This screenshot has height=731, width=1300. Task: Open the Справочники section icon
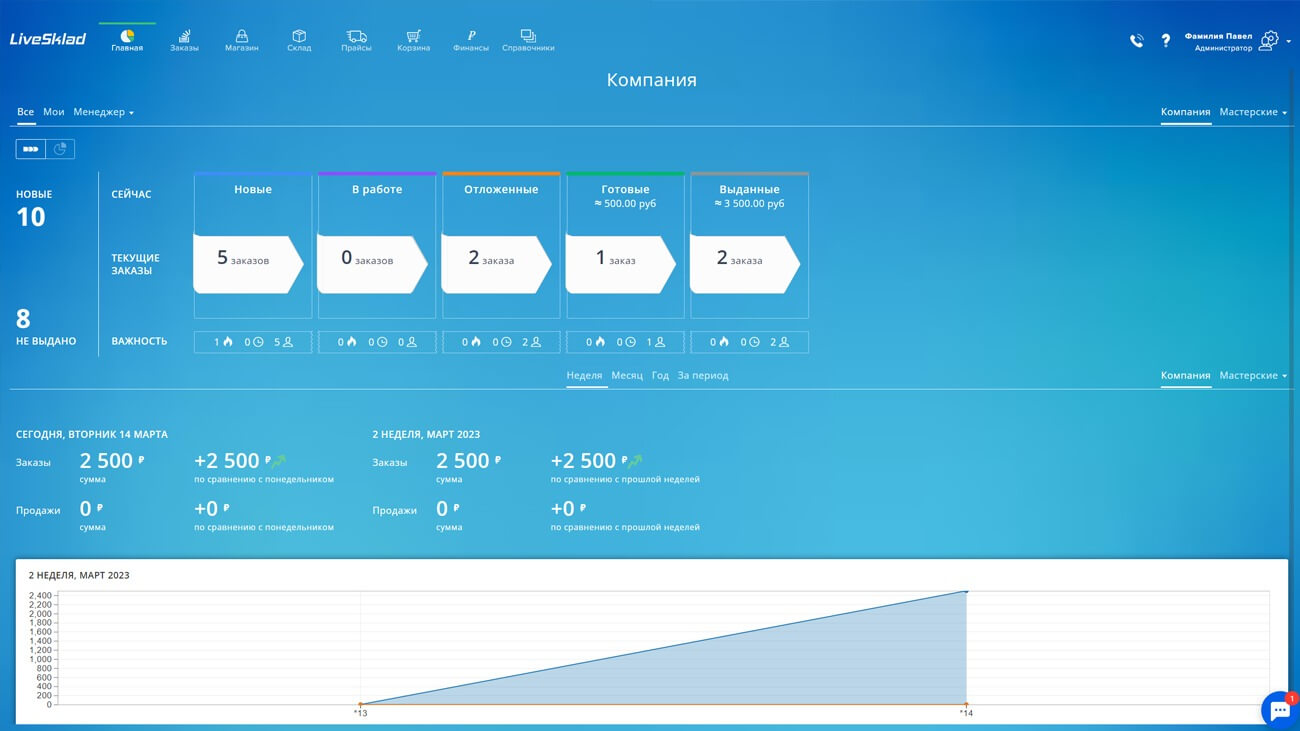pos(528,37)
